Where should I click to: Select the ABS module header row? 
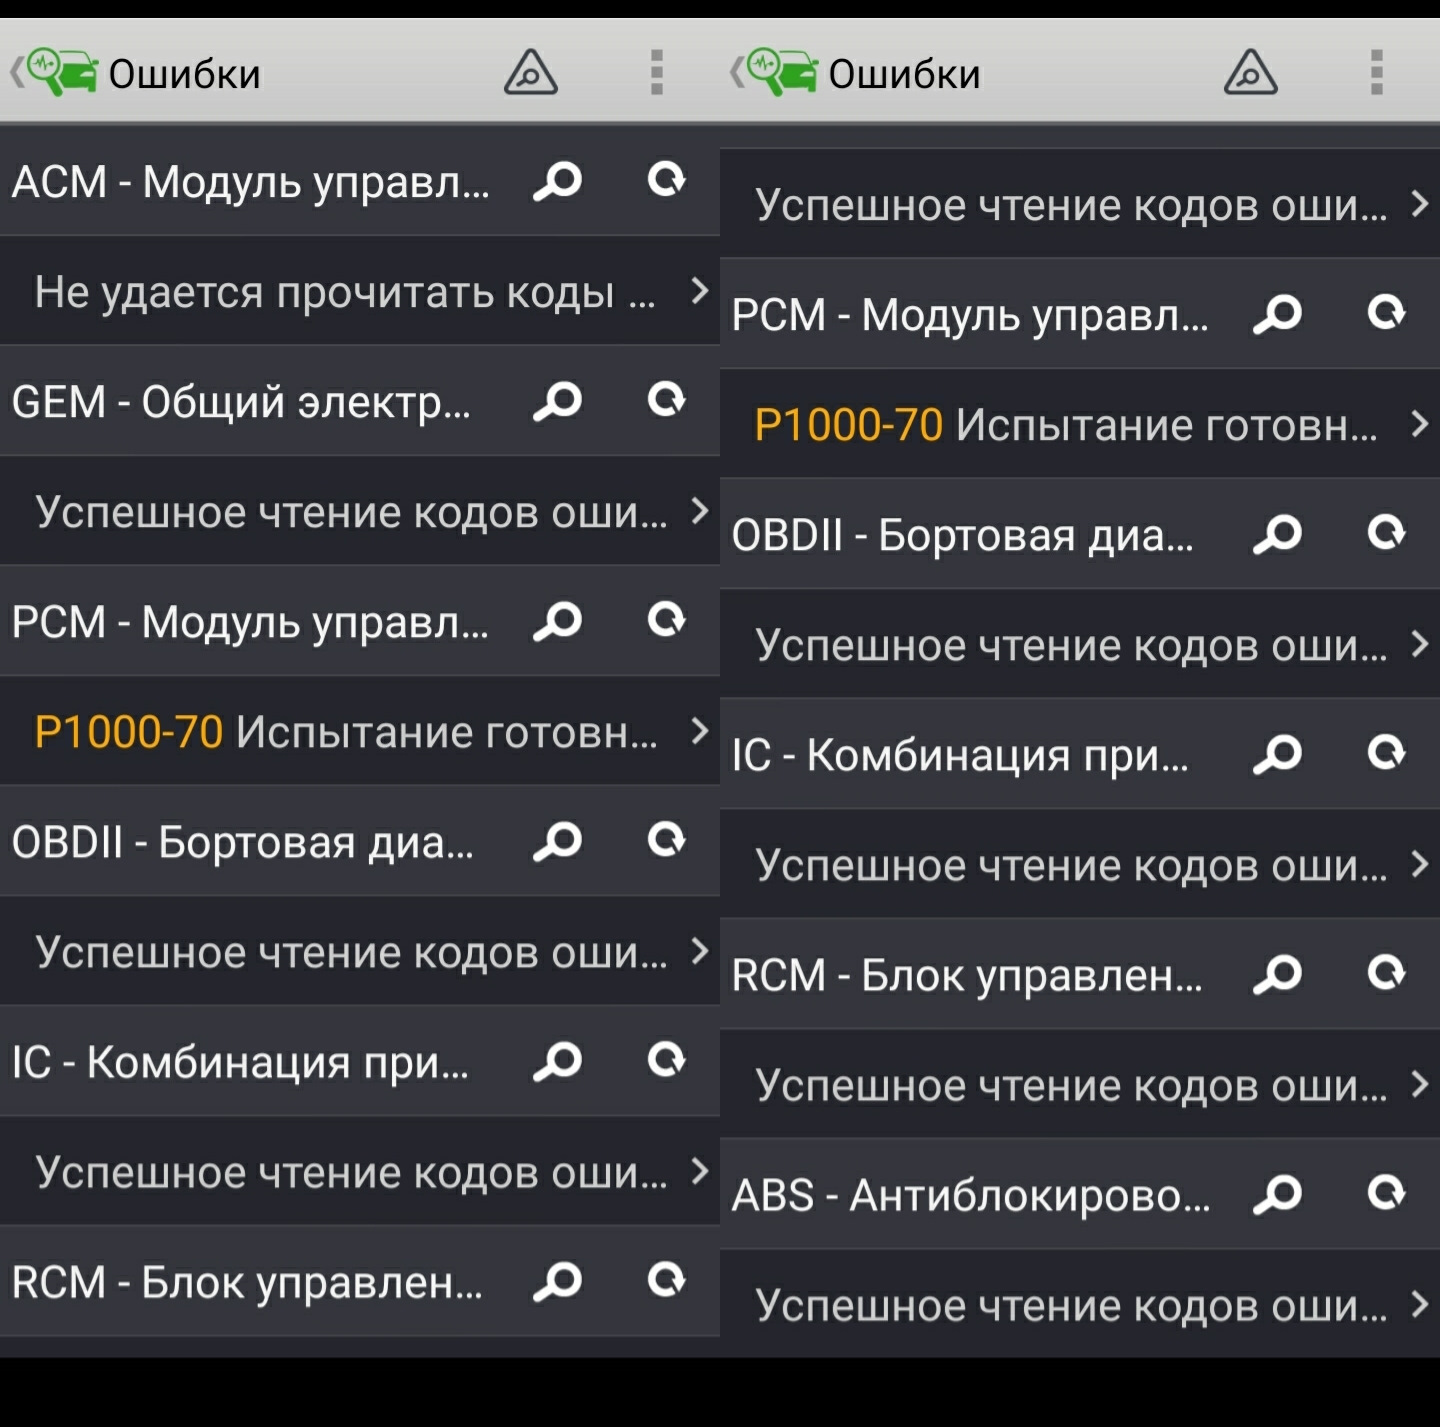tap(970, 1195)
